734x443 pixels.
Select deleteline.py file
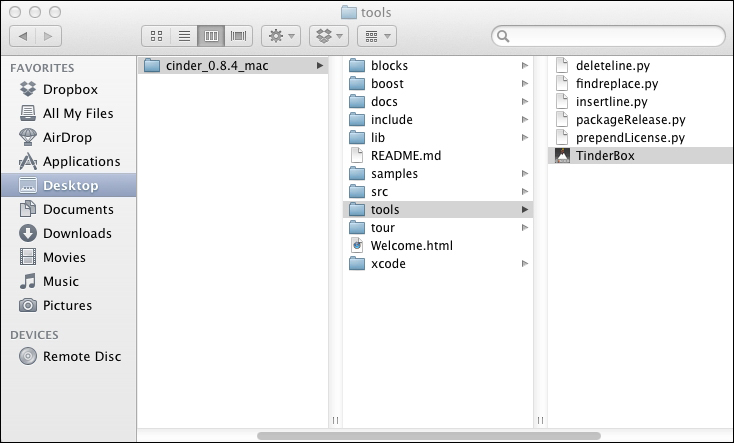pyautogui.click(x=640, y=66)
